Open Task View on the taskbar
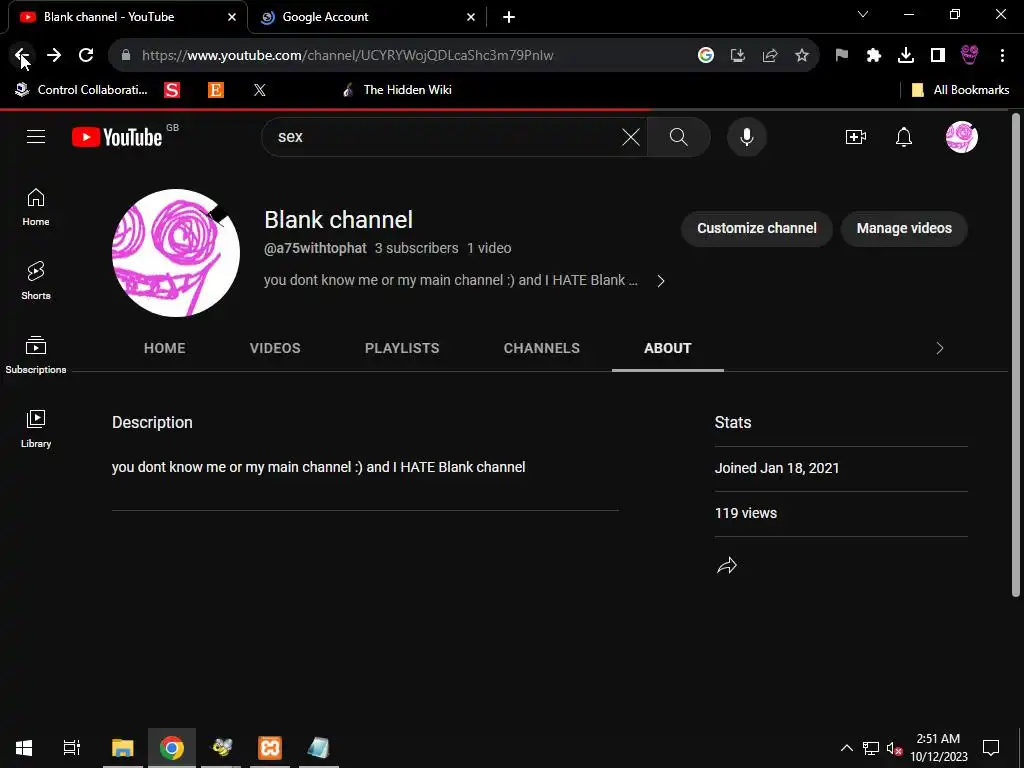Image resolution: width=1024 pixels, height=768 pixels. [x=72, y=748]
